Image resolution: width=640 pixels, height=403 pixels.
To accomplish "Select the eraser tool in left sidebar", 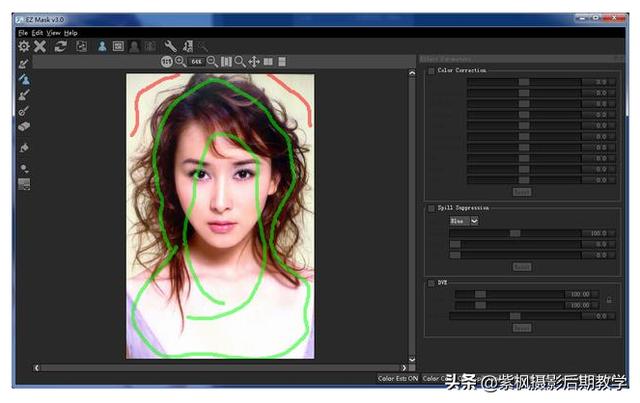I will (24, 126).
